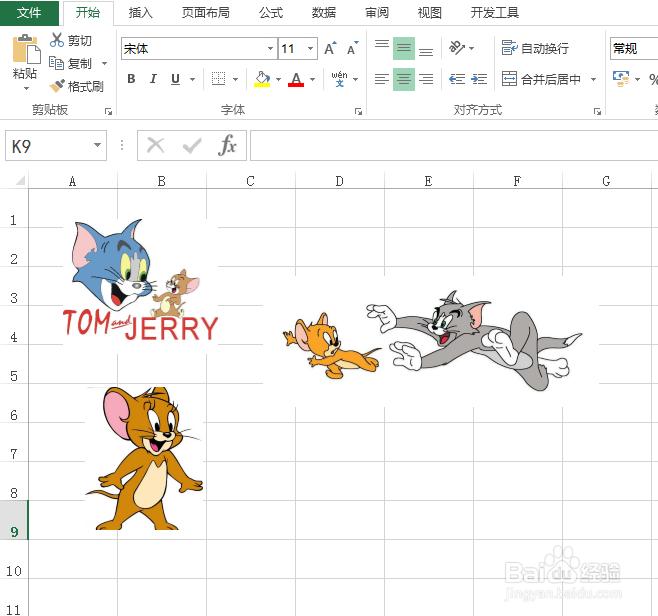The image size is (658, 616).
Task: Click the text orientation icon
Action: tap(457, 48)
